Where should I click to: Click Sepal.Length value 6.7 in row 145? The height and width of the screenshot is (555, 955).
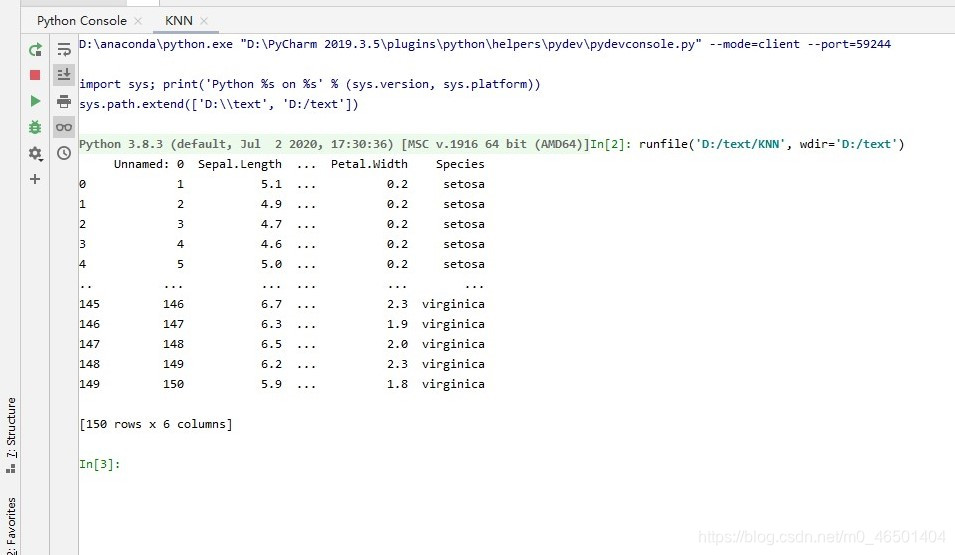pos(271,304)
